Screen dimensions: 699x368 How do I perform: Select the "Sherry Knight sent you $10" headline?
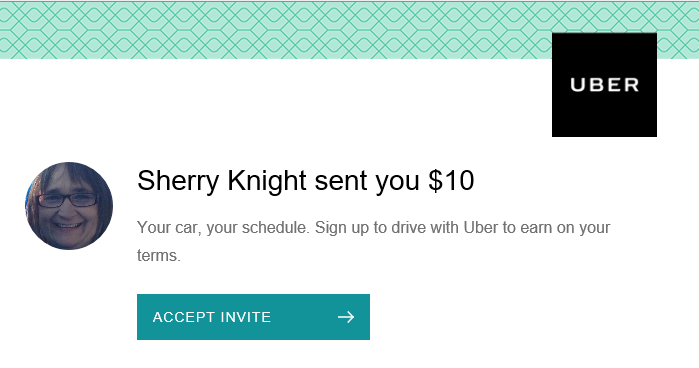pyautogui.click(x=305, y=181)
